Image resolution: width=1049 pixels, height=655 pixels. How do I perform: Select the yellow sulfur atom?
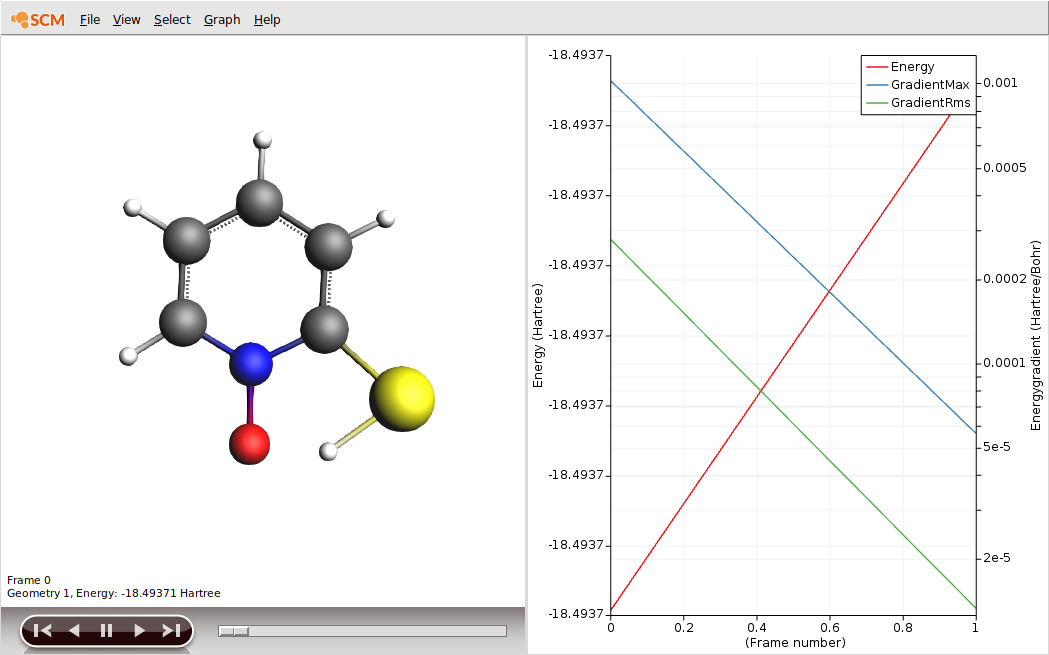pyautogui.click(x=402, y=399)
